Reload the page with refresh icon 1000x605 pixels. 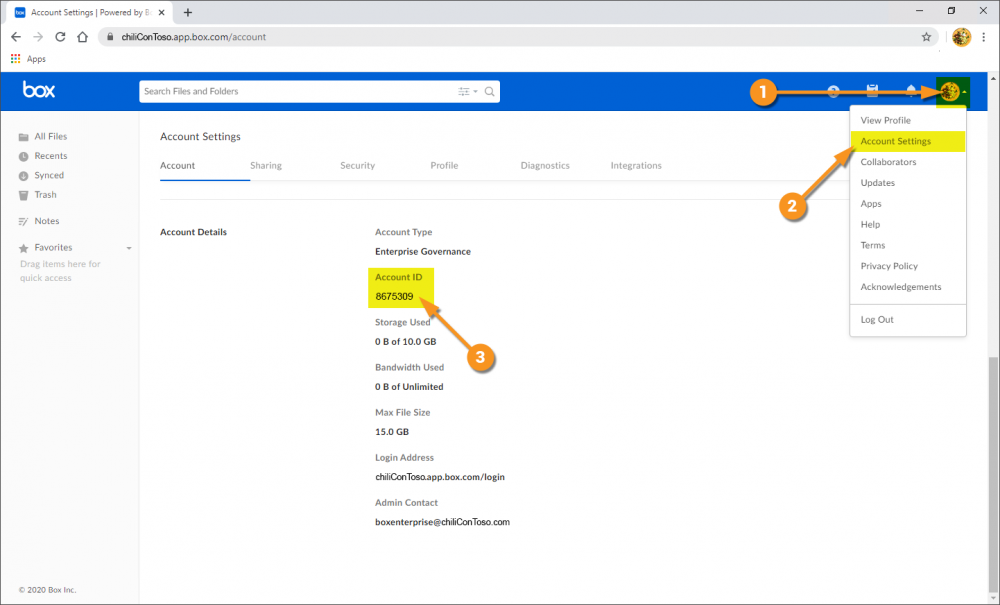60,37
